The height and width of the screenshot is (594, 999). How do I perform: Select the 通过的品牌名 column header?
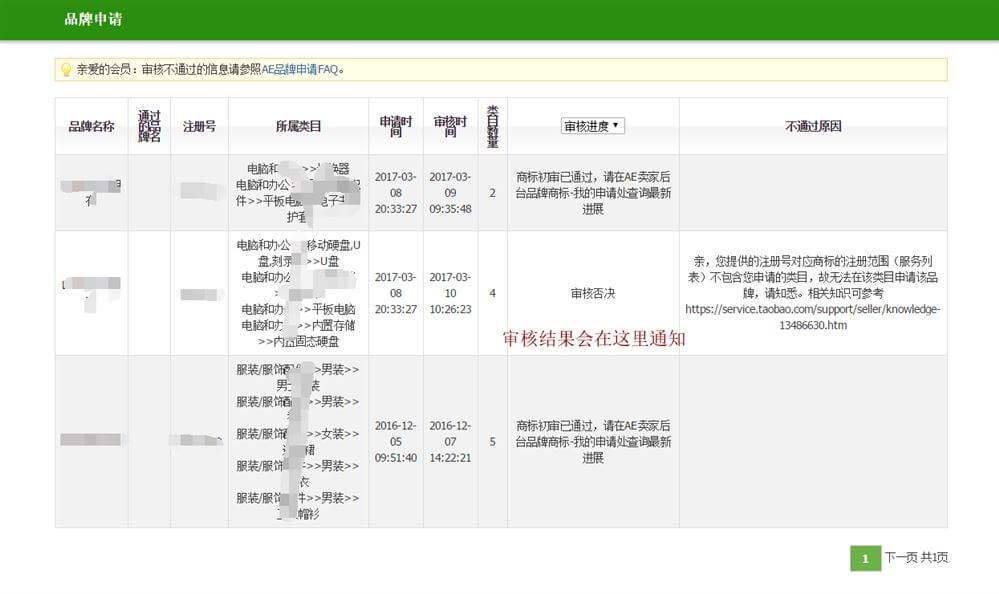tap(149, 127)
